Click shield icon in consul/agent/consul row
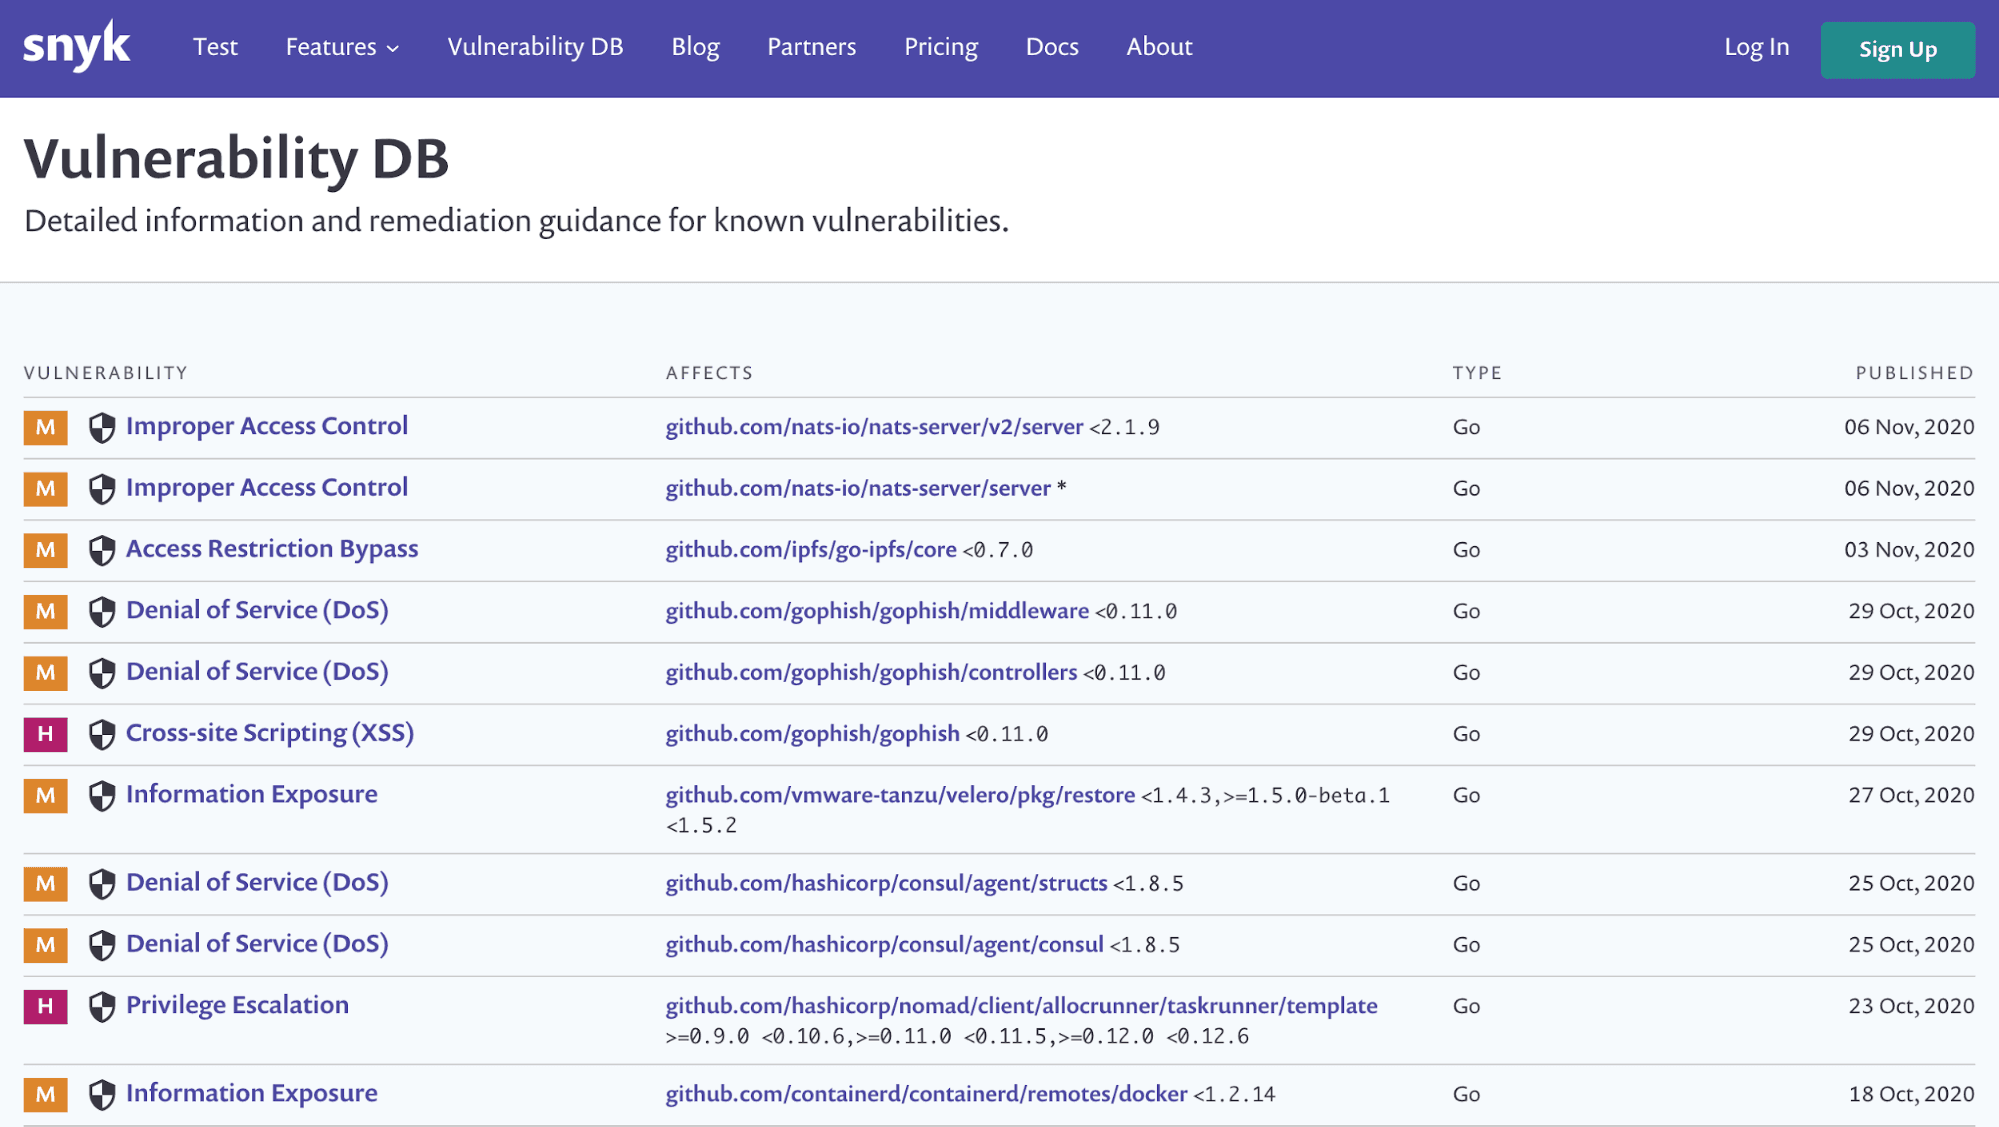Viewport: 1999px width, 1127px height. (102, 945)
